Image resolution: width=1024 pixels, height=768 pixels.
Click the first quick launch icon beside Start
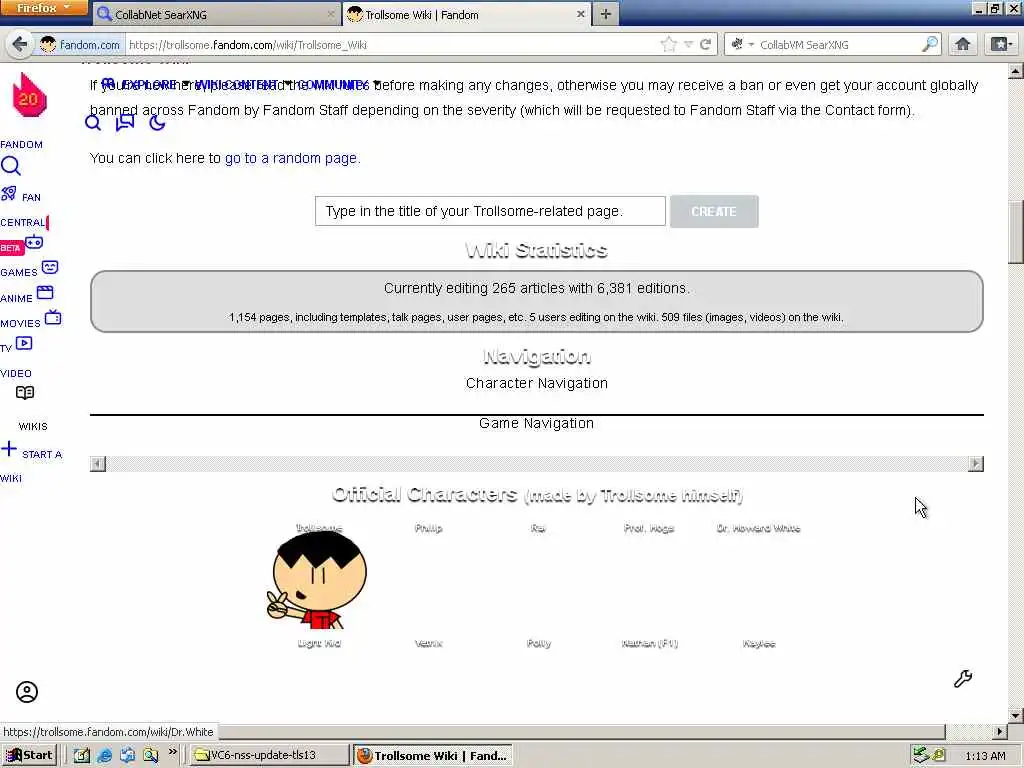(x=81, y=756)
